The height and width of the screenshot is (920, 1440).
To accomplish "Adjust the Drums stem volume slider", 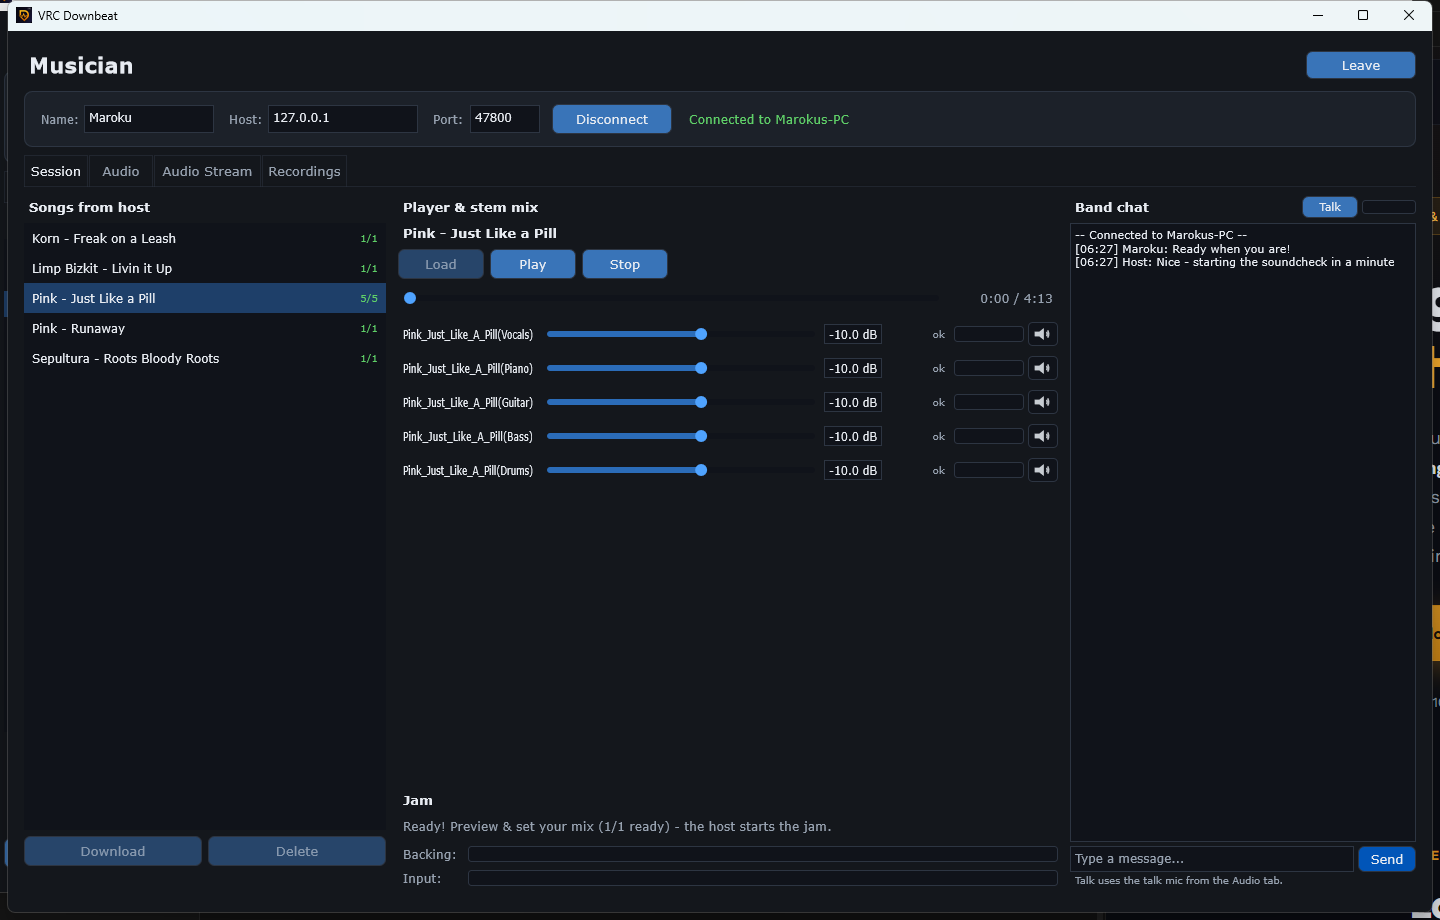I will tap(680, 470).
